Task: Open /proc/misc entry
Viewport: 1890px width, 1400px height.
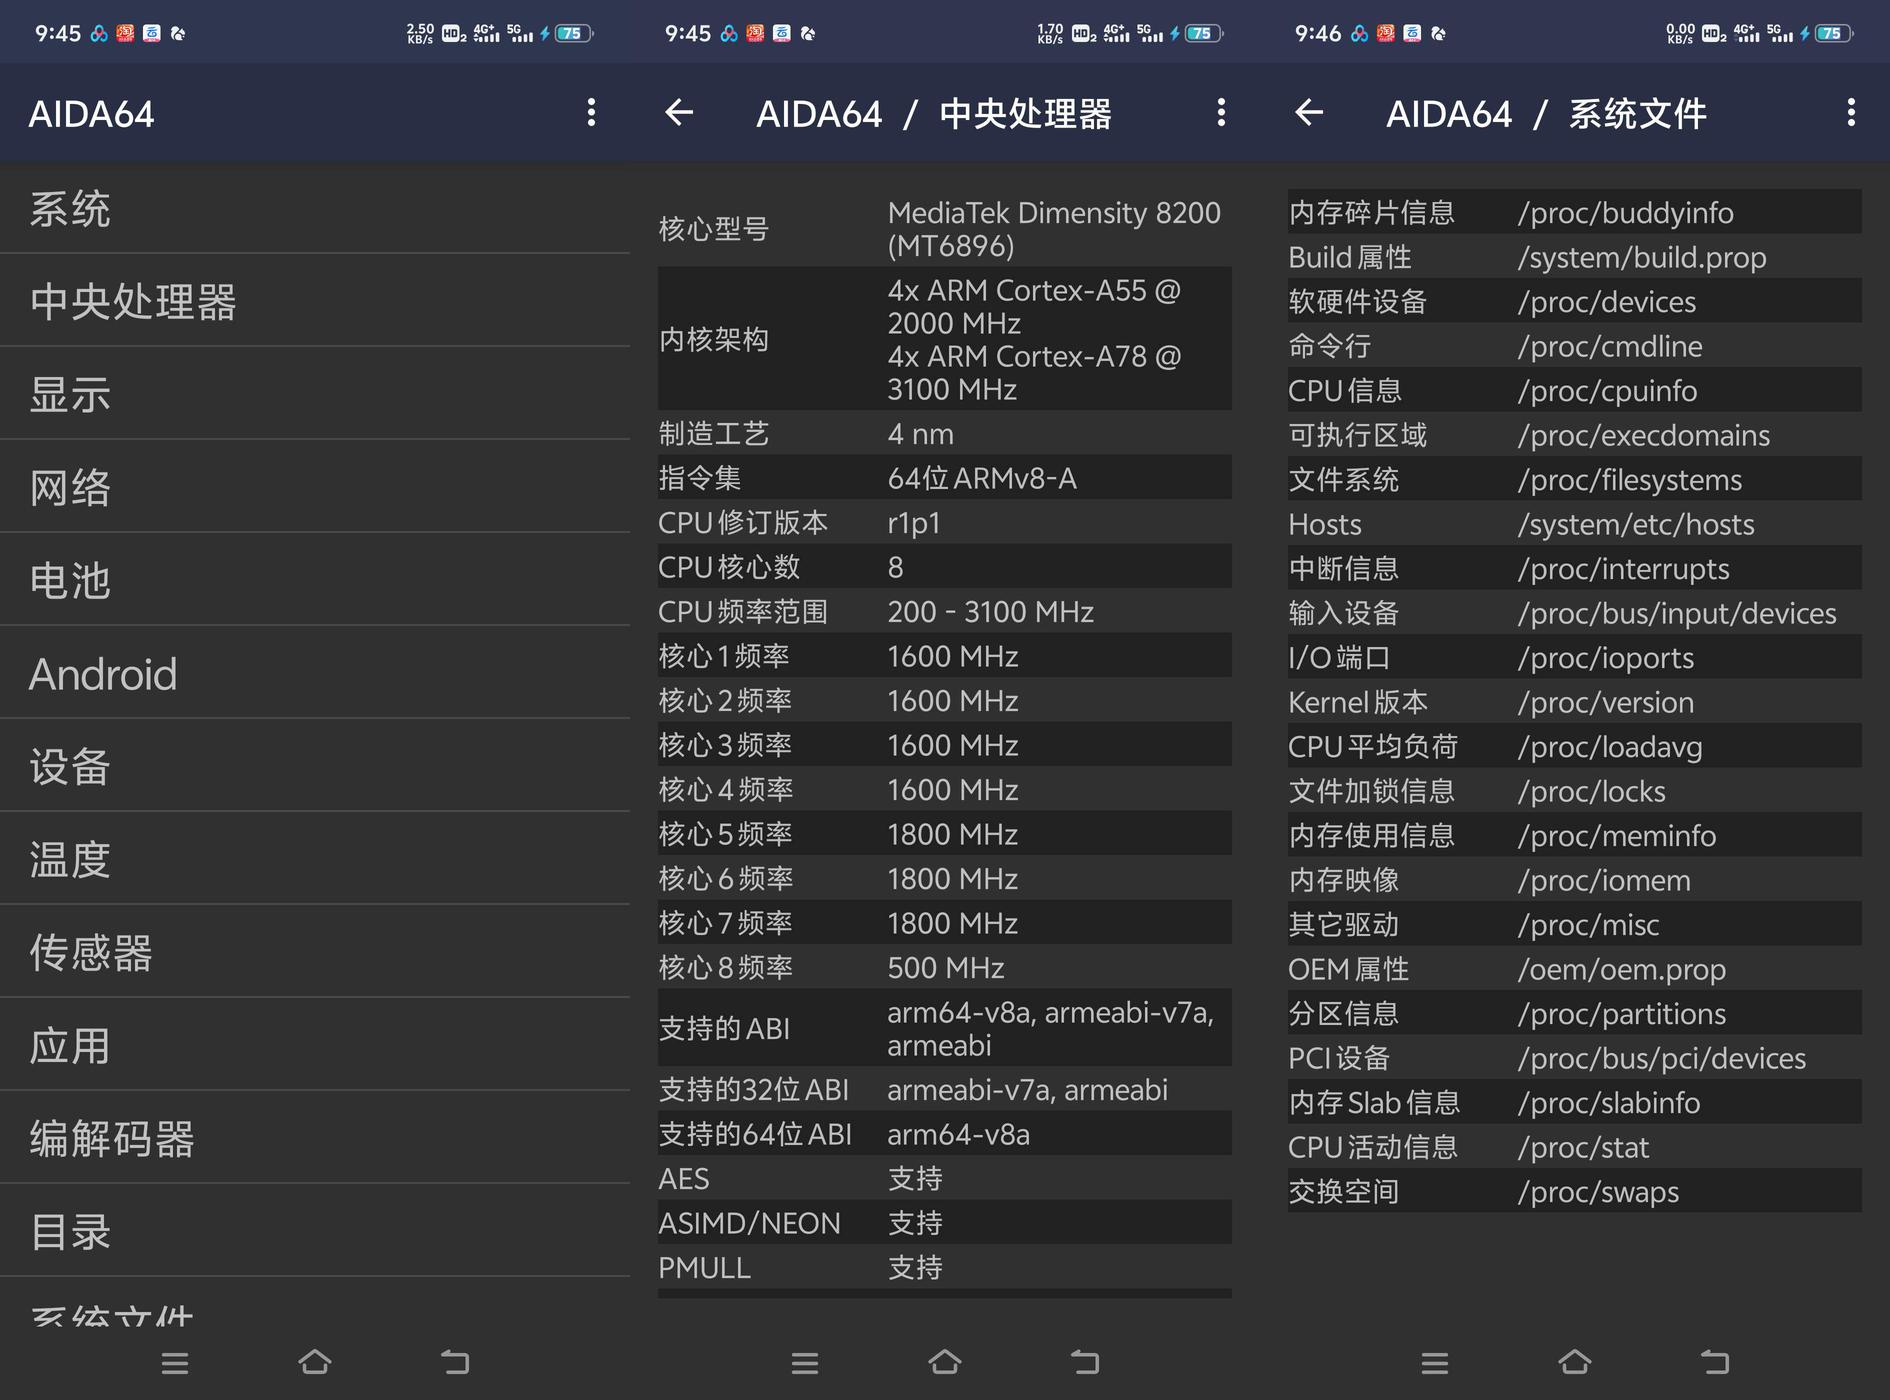Action: (x=1575, y=924)
